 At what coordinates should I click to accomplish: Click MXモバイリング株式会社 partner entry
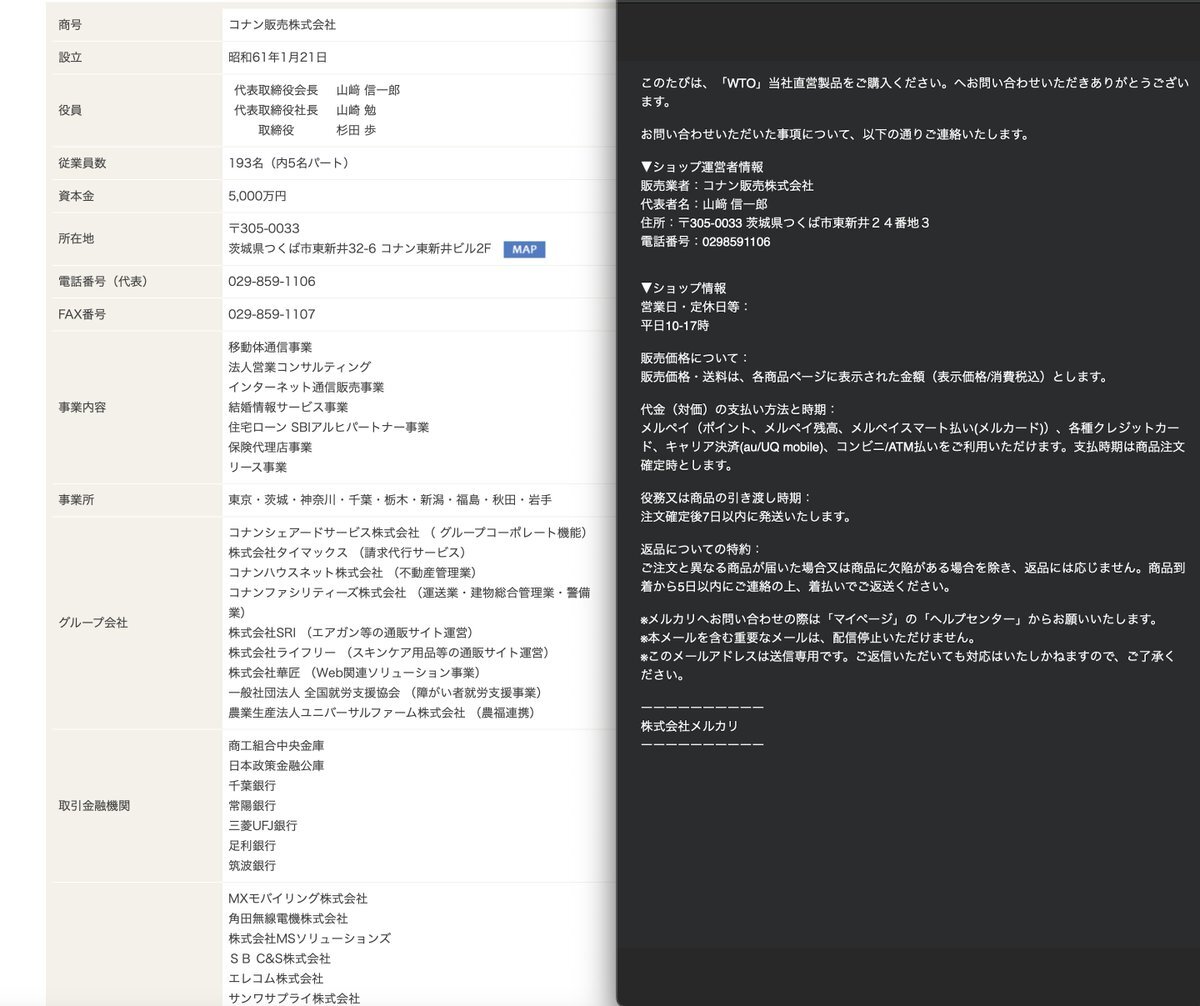point(298,899)
